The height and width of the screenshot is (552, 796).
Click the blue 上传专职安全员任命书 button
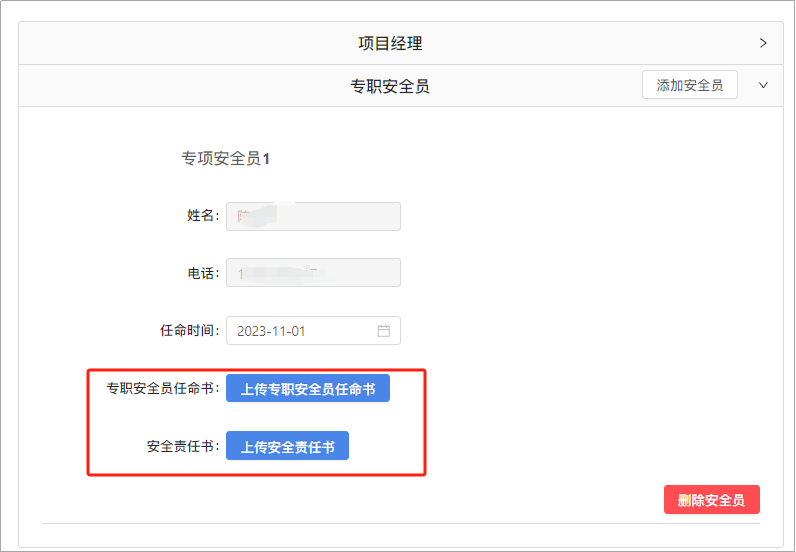tap(308, 388)
